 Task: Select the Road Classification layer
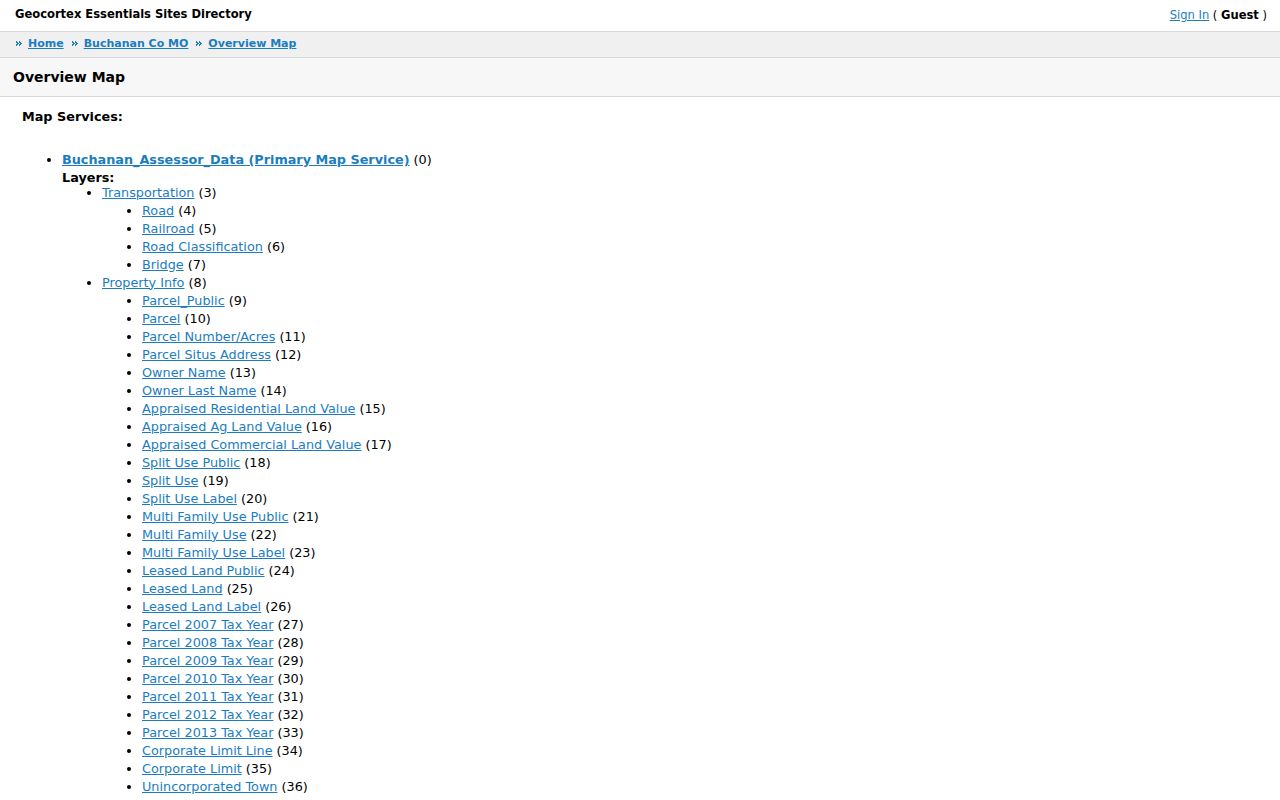click(x=202, y=247)
